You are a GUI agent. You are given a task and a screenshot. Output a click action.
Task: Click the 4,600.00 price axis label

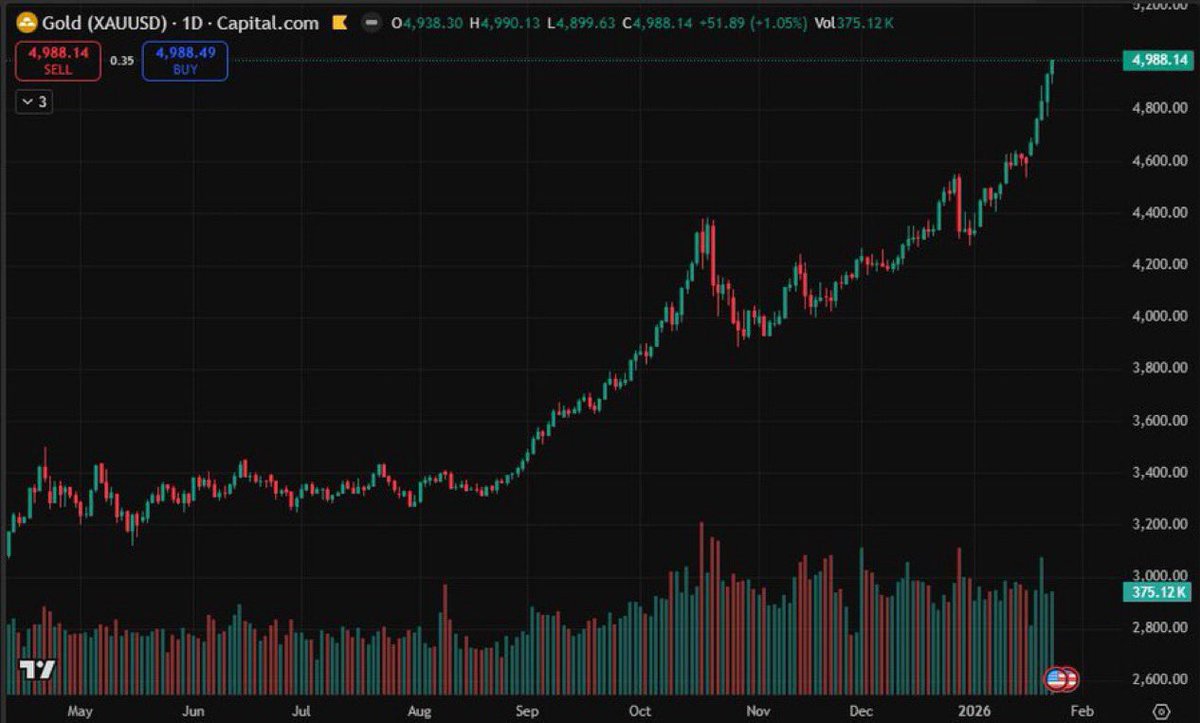point(1160,160)
